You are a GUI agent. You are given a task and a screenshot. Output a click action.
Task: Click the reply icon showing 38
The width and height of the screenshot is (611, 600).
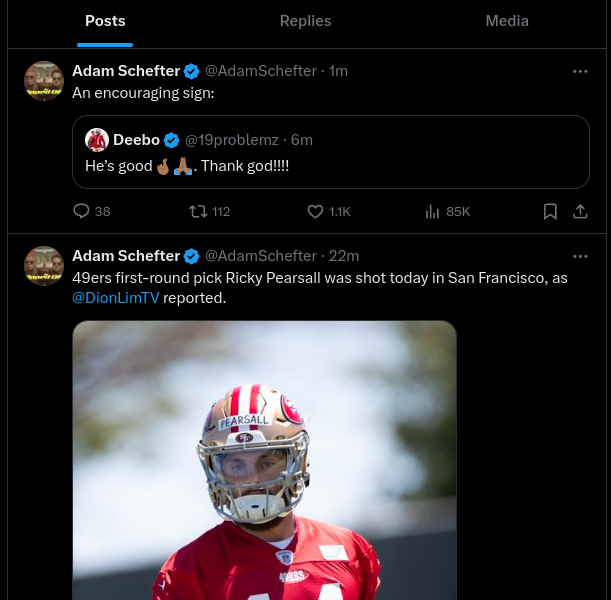click(82, 211)
